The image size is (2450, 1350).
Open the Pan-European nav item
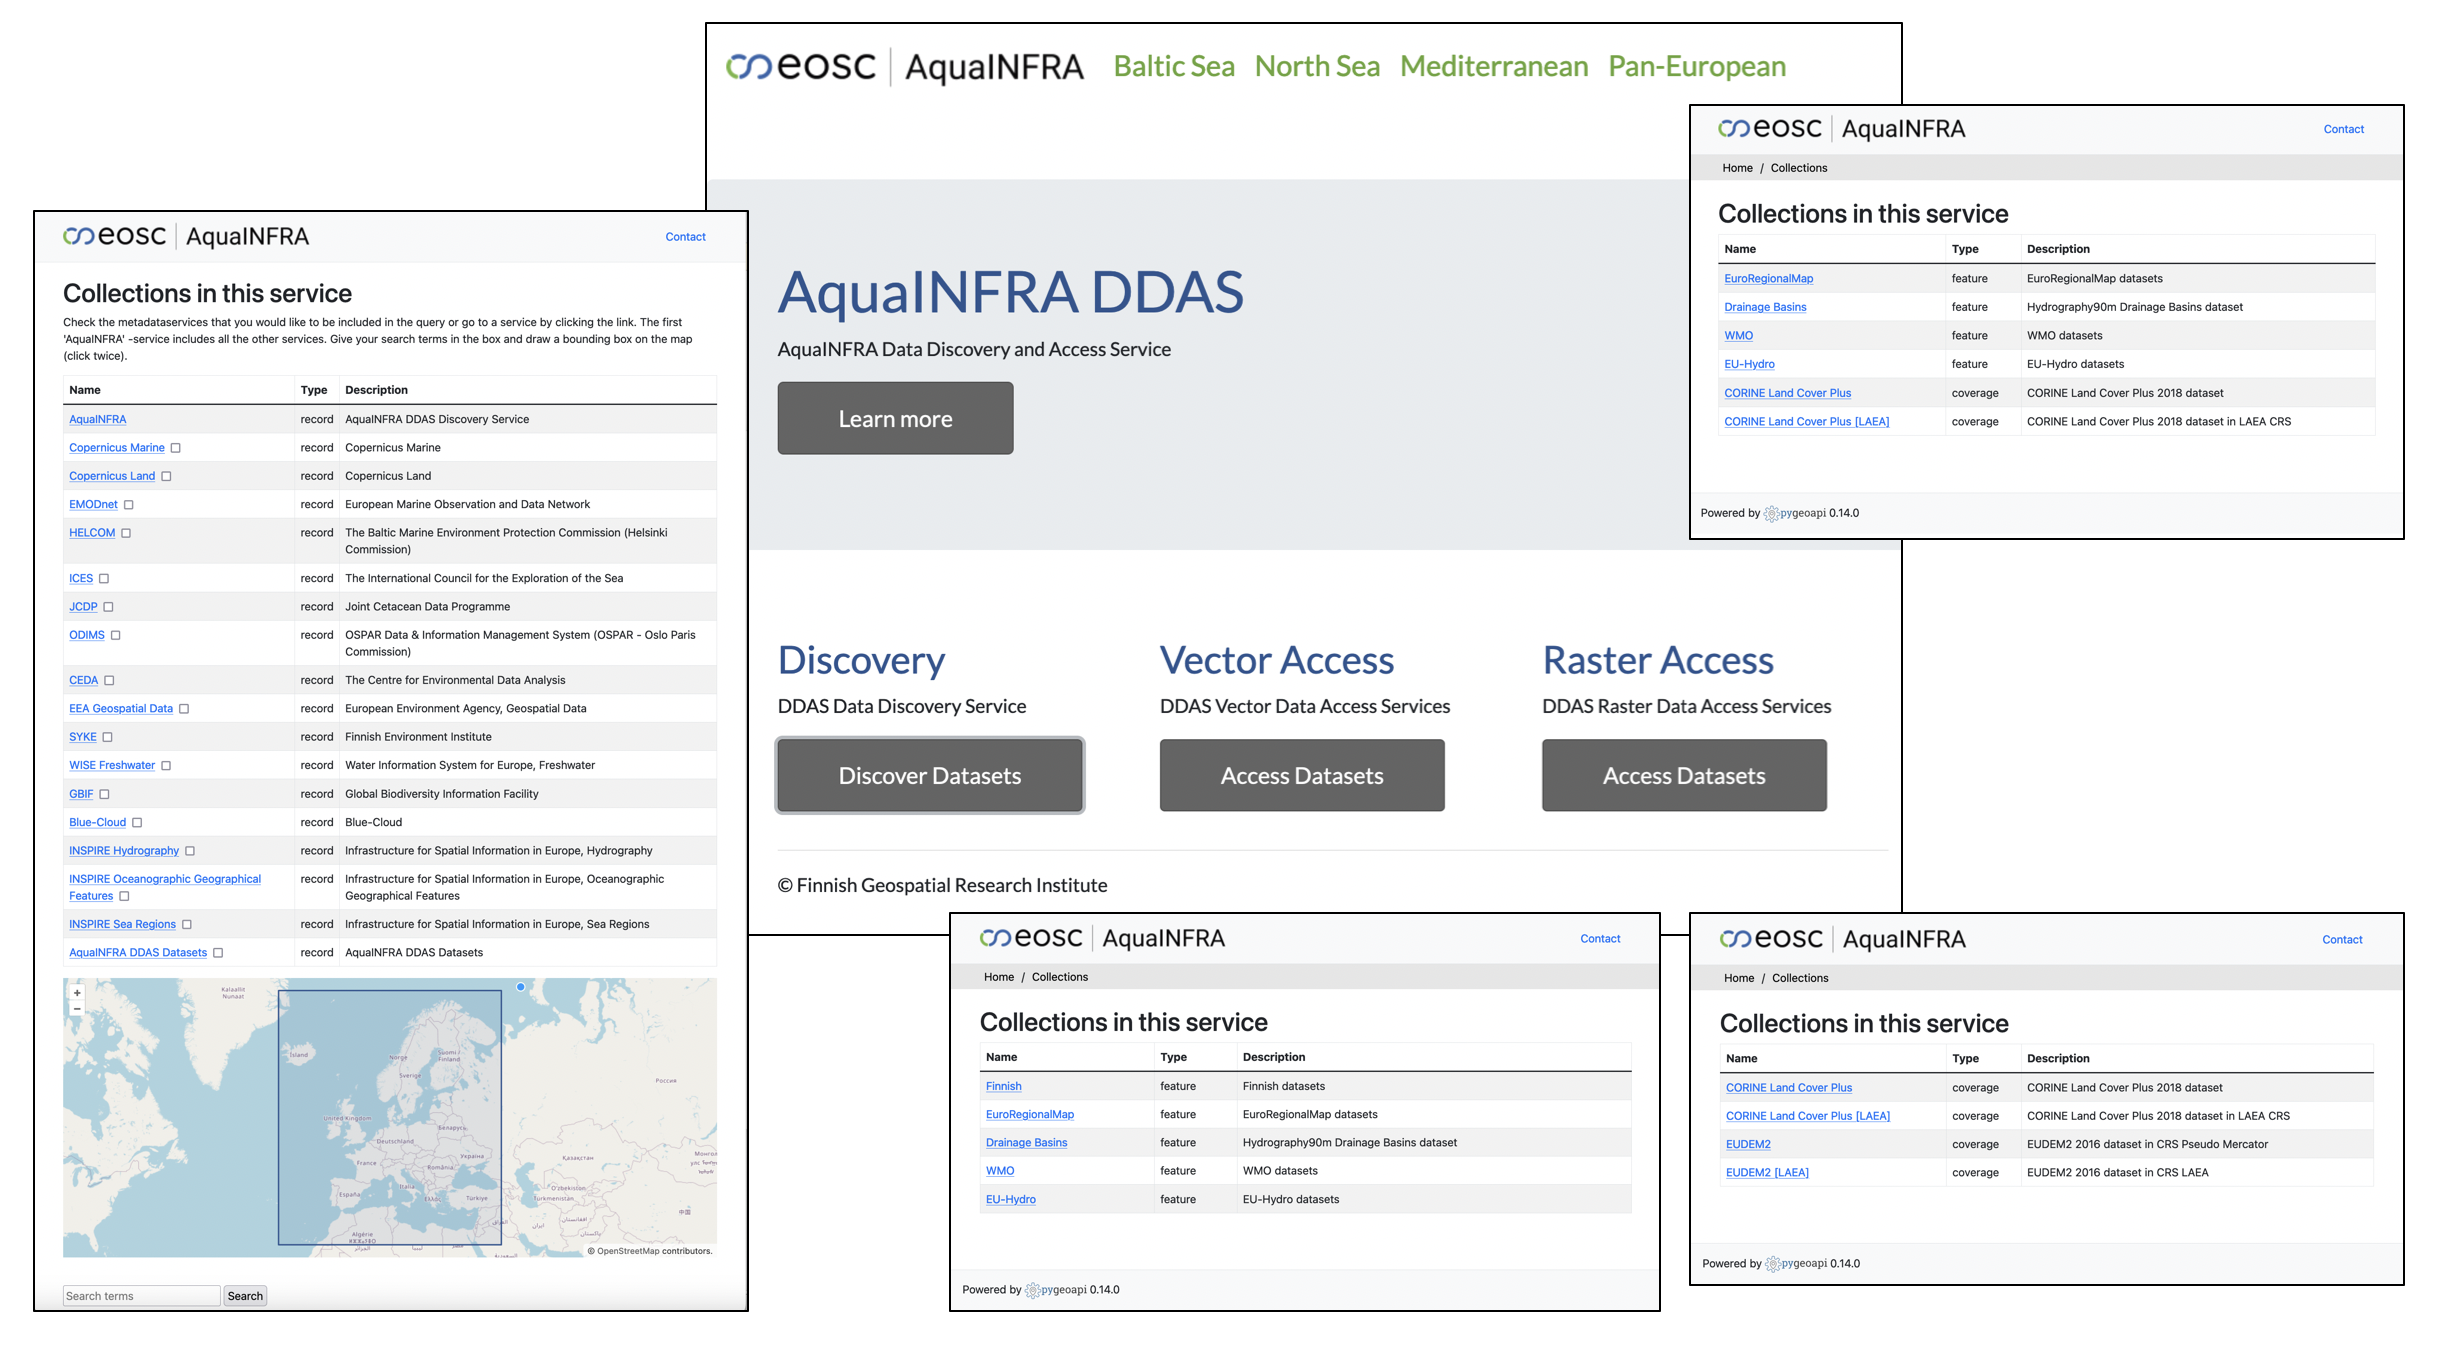coord(1696,67)
